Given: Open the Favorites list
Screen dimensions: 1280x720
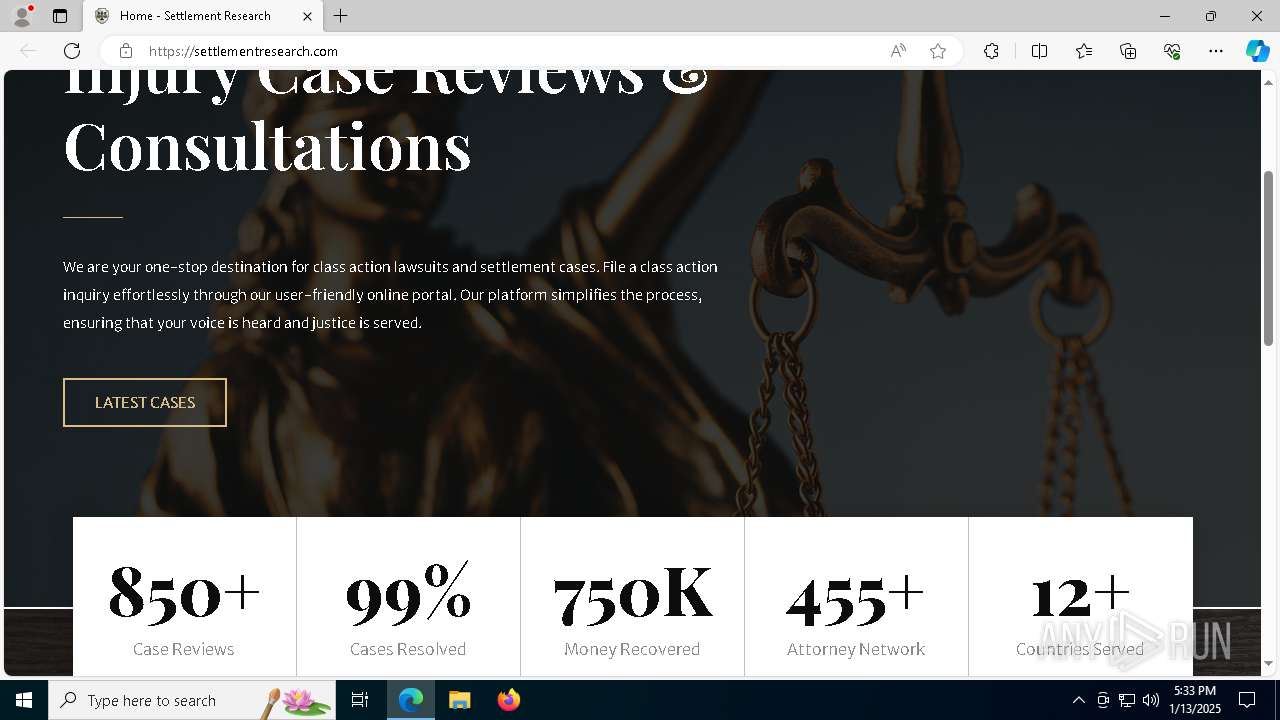Looking at the screenshot, I should (1084, 51).
